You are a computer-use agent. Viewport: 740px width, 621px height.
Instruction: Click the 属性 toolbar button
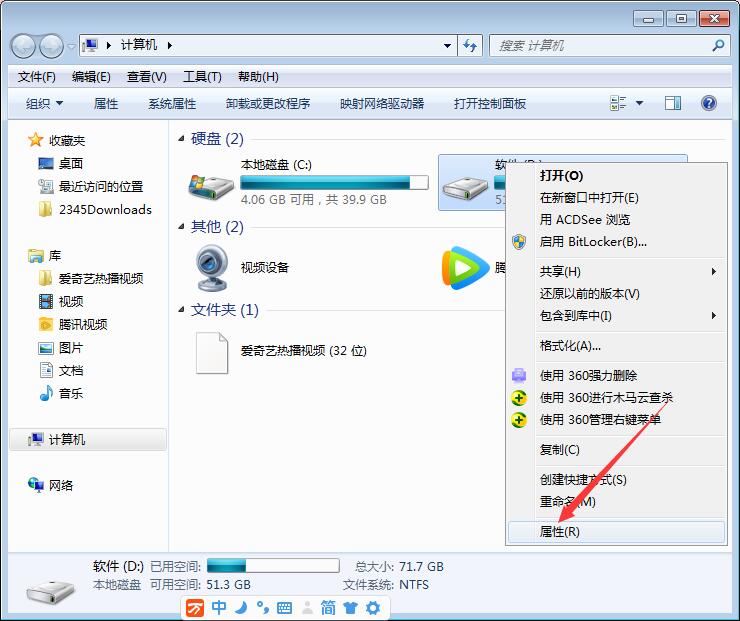click(106, 103)
